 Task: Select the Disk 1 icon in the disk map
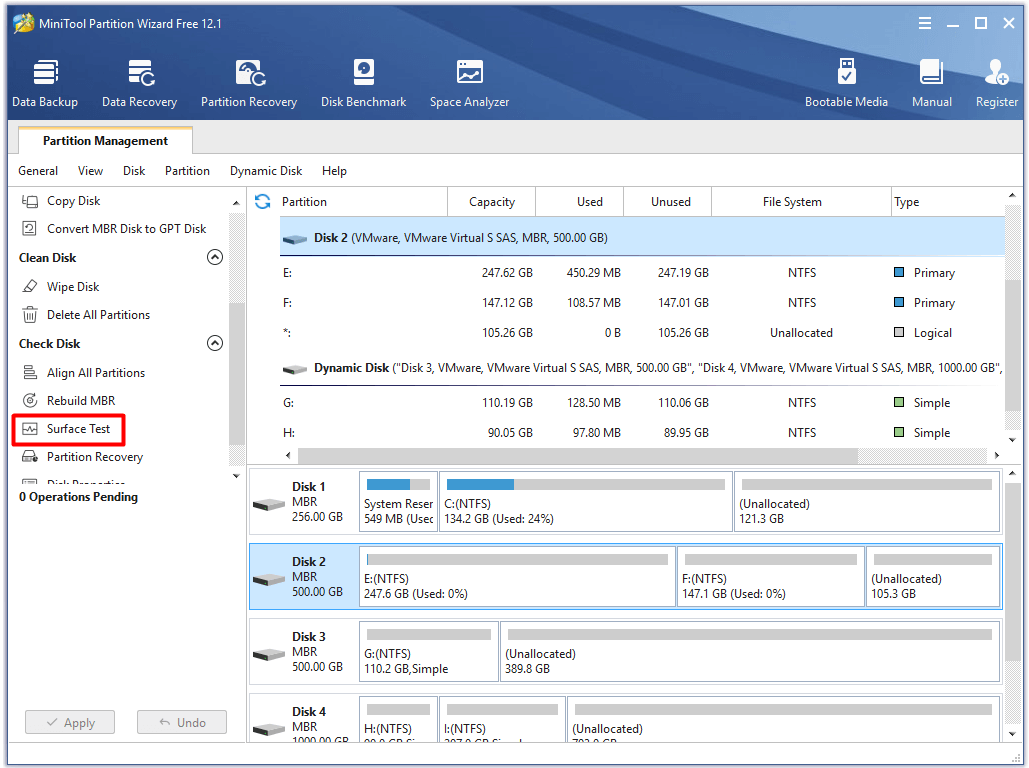269,504
